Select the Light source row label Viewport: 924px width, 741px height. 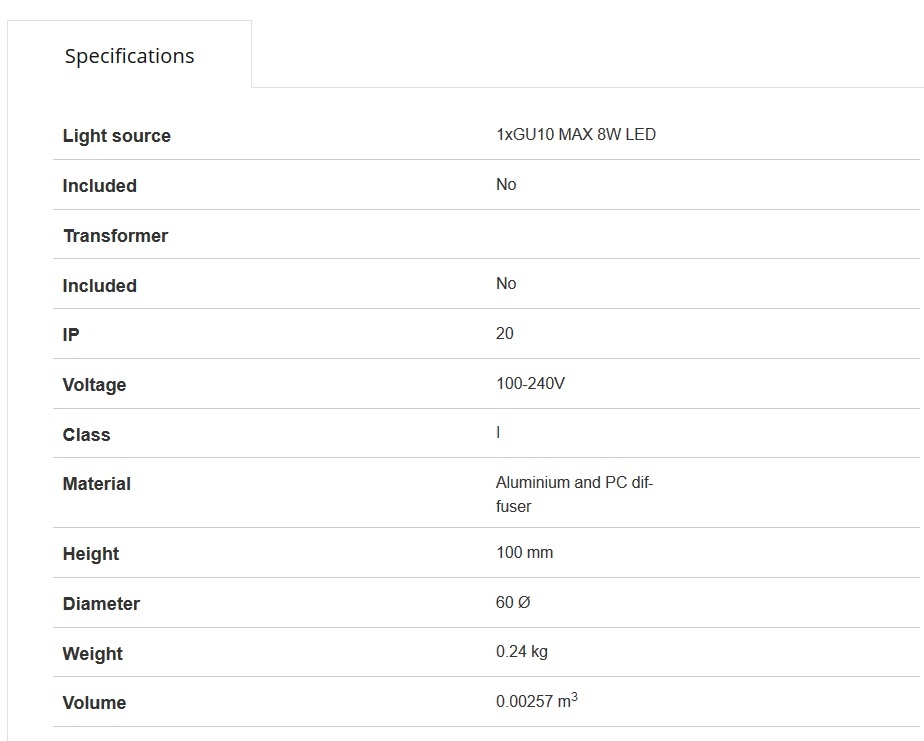[117, 136]
